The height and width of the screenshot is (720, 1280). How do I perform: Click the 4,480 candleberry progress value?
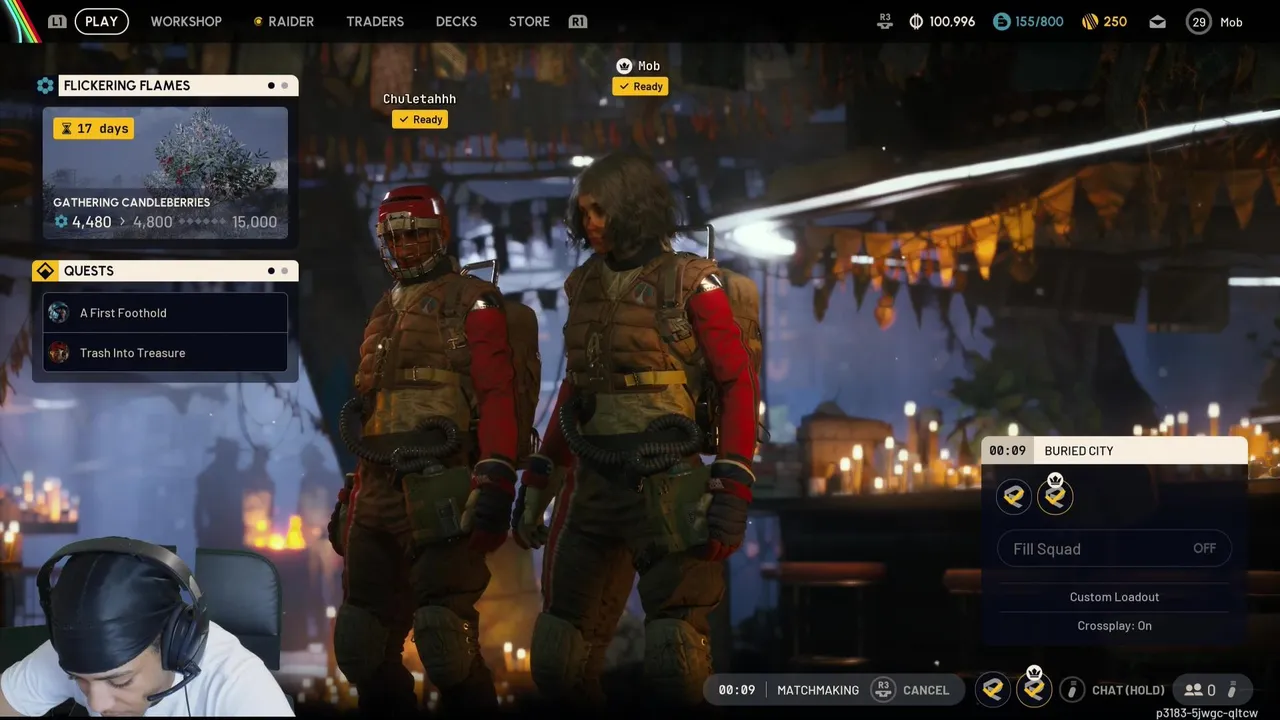(91, 222)
